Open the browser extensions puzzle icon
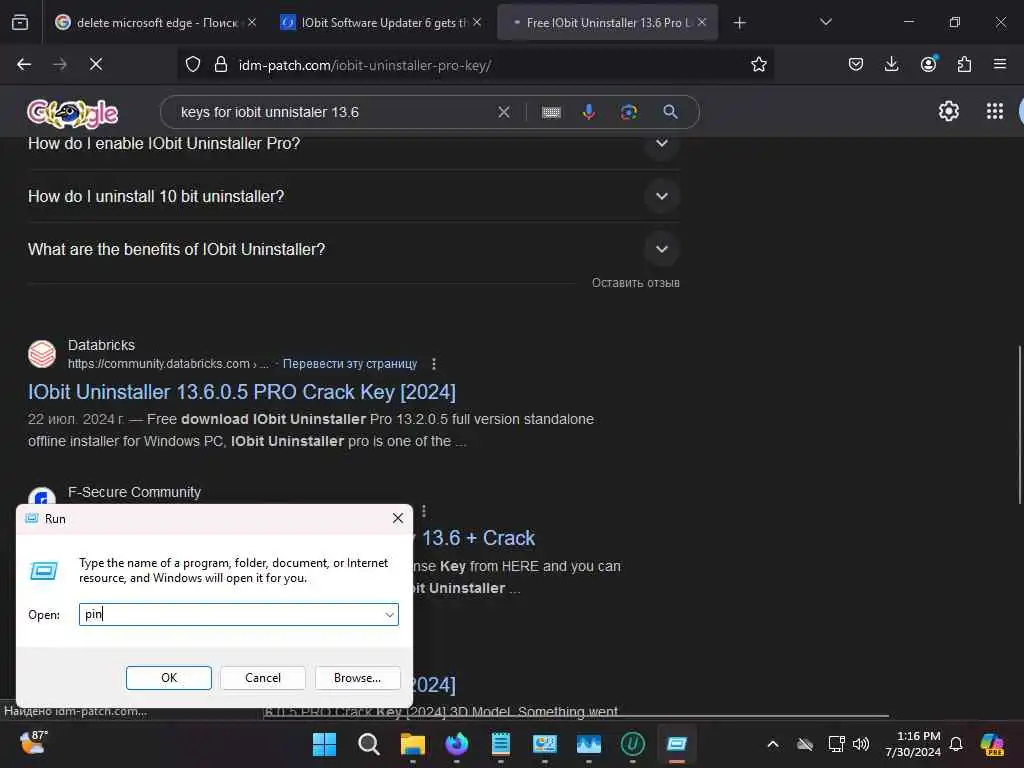The width and height of the screenshot is (1024, 768). pos(964,65)
